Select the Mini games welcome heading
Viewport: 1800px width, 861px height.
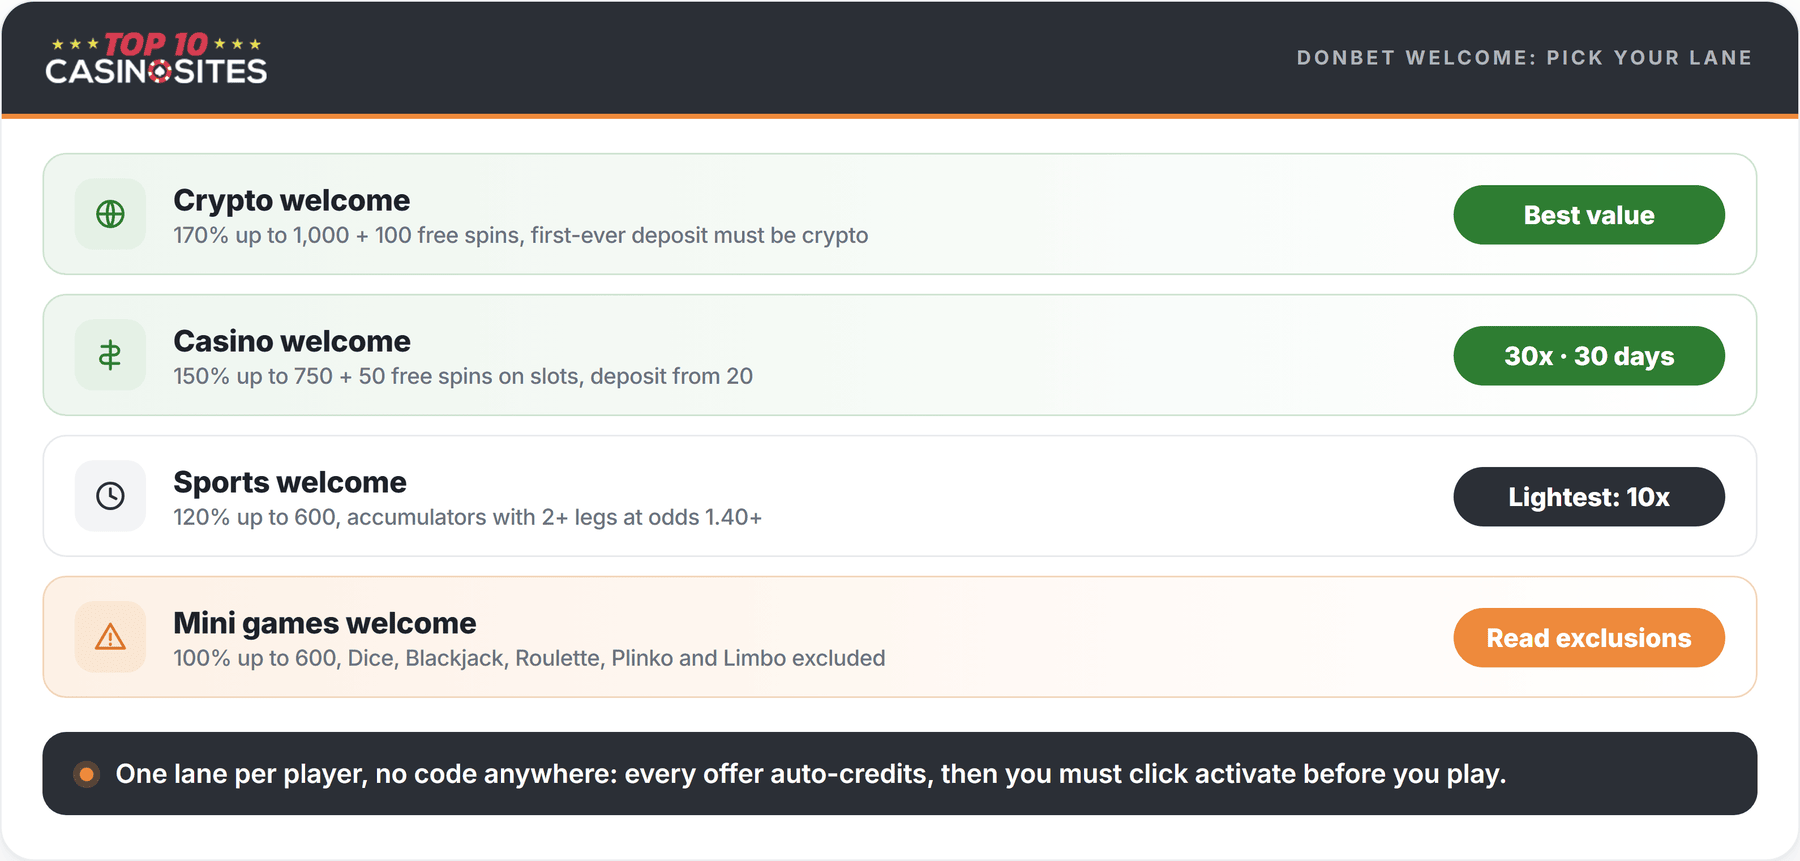point(325,624)
